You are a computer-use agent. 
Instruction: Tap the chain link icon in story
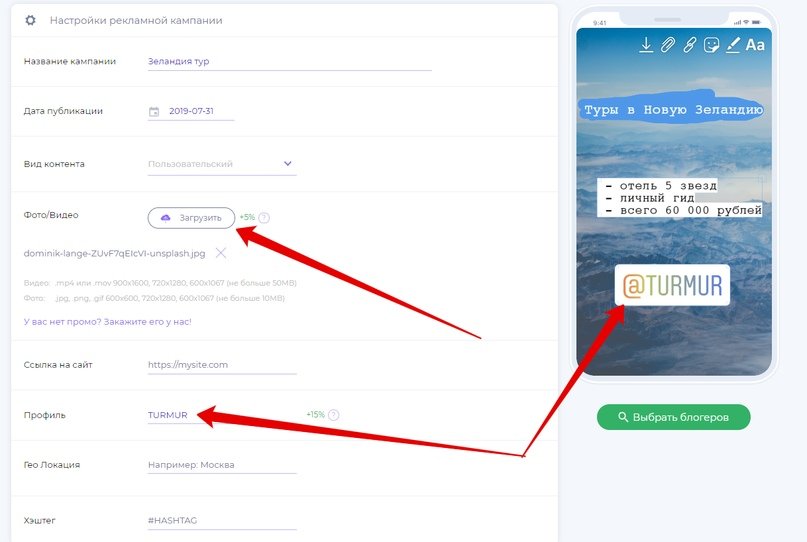coord(690,45)
